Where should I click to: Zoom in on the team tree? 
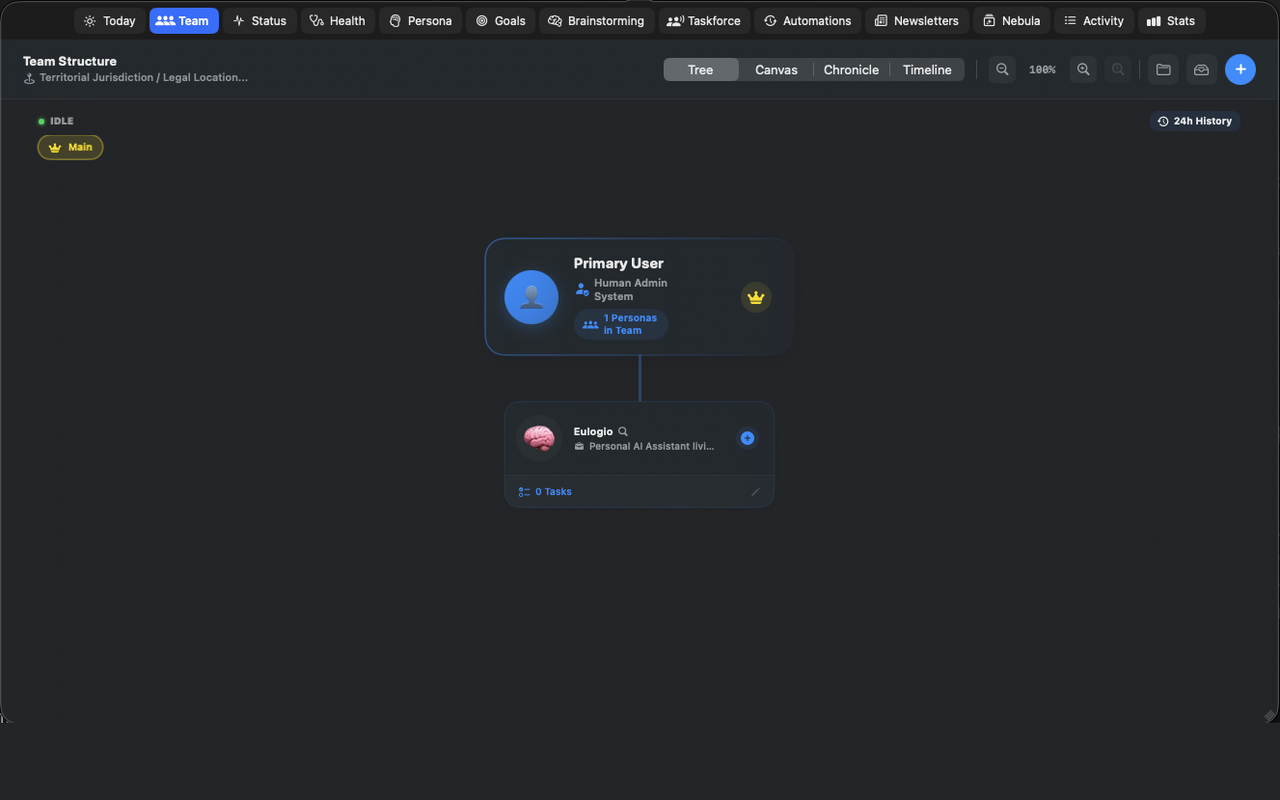pos(1083,69)
